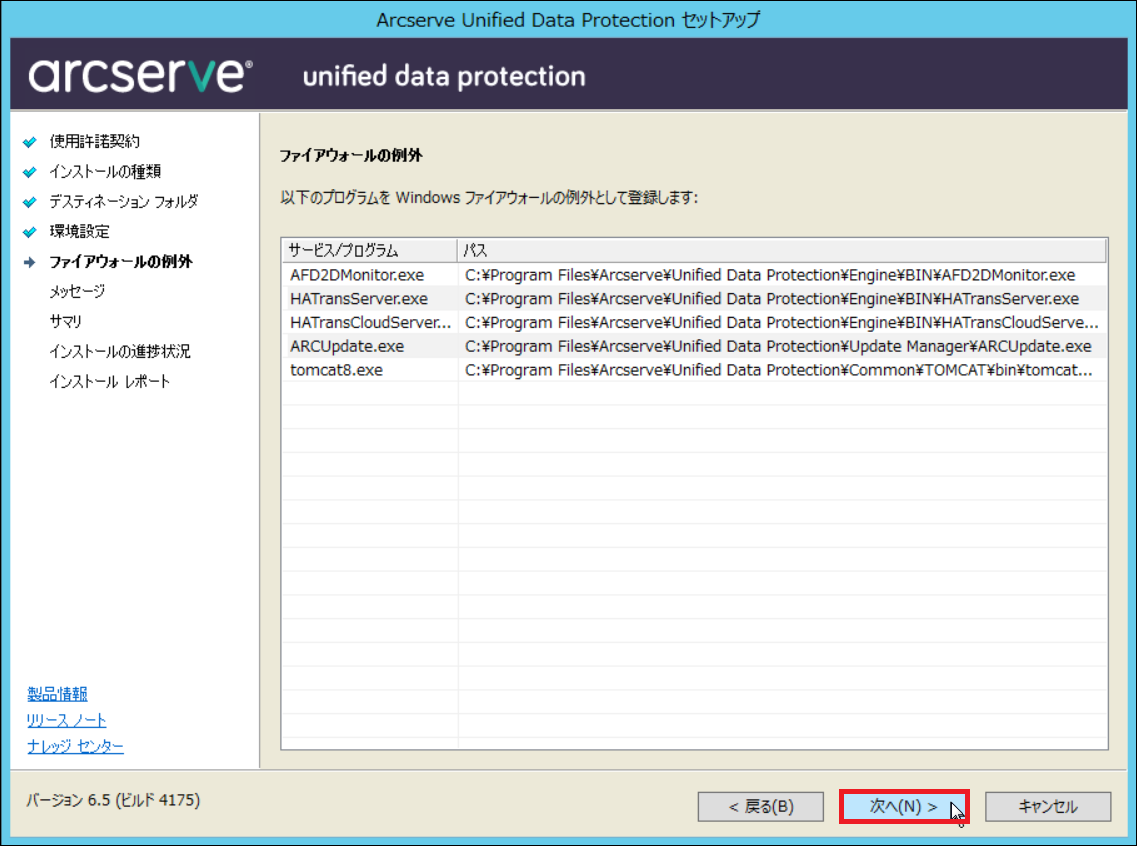Select the AFD2DMonitor.exe row
The image size is (1137, 846).
pyautogui.click(x=695, y=275)
